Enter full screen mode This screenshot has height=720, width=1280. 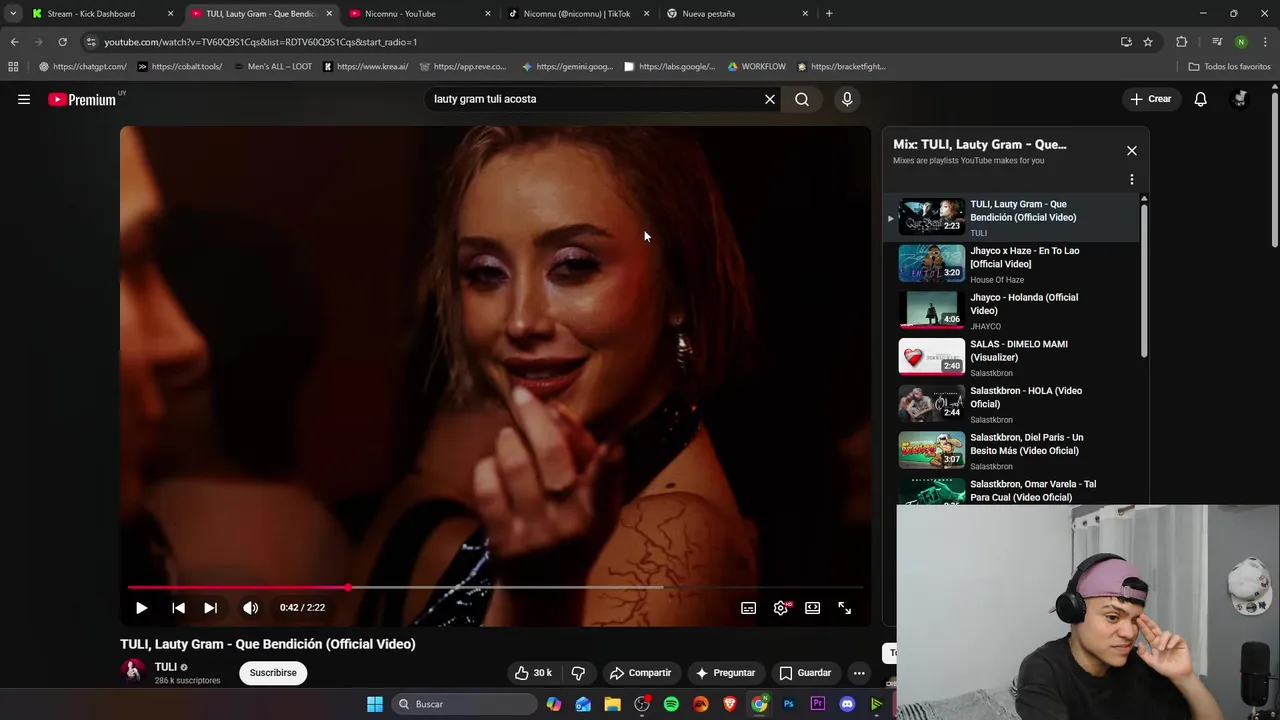(845, 607)
